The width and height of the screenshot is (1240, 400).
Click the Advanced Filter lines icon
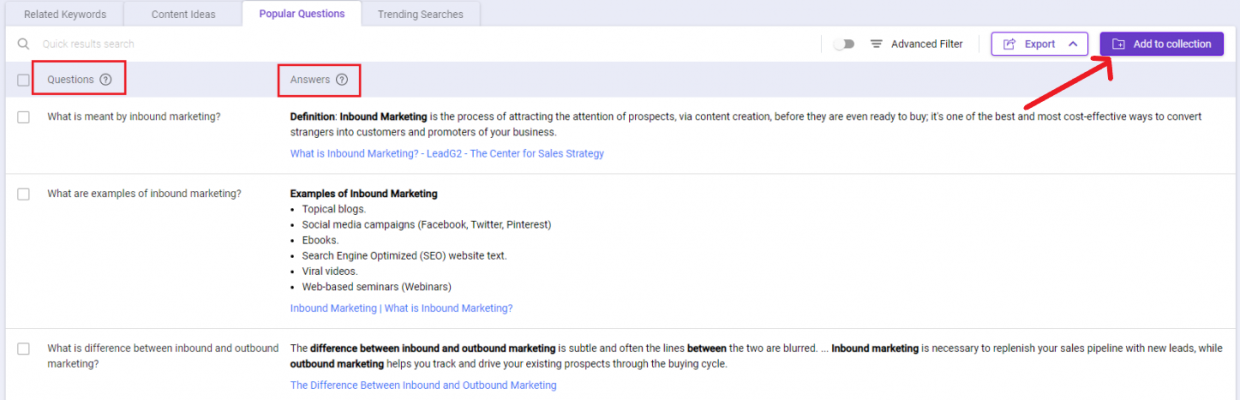[x=877, y=44]
